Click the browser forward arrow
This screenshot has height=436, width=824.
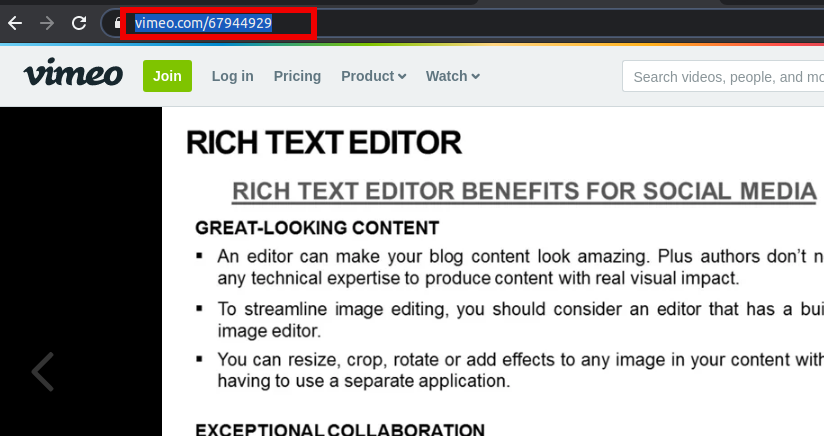pos(47,23)
